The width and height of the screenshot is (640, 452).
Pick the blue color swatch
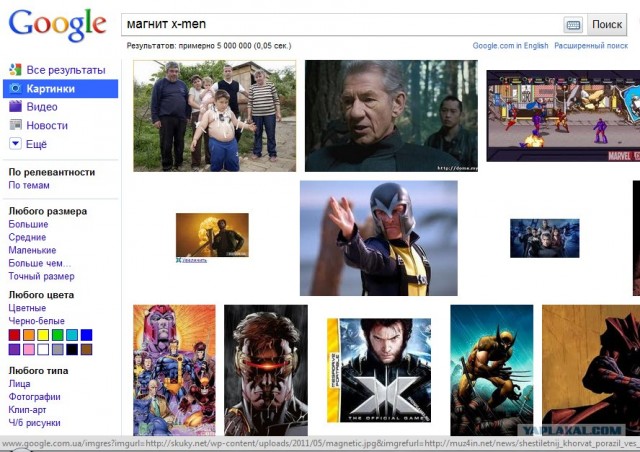(86, 335)
